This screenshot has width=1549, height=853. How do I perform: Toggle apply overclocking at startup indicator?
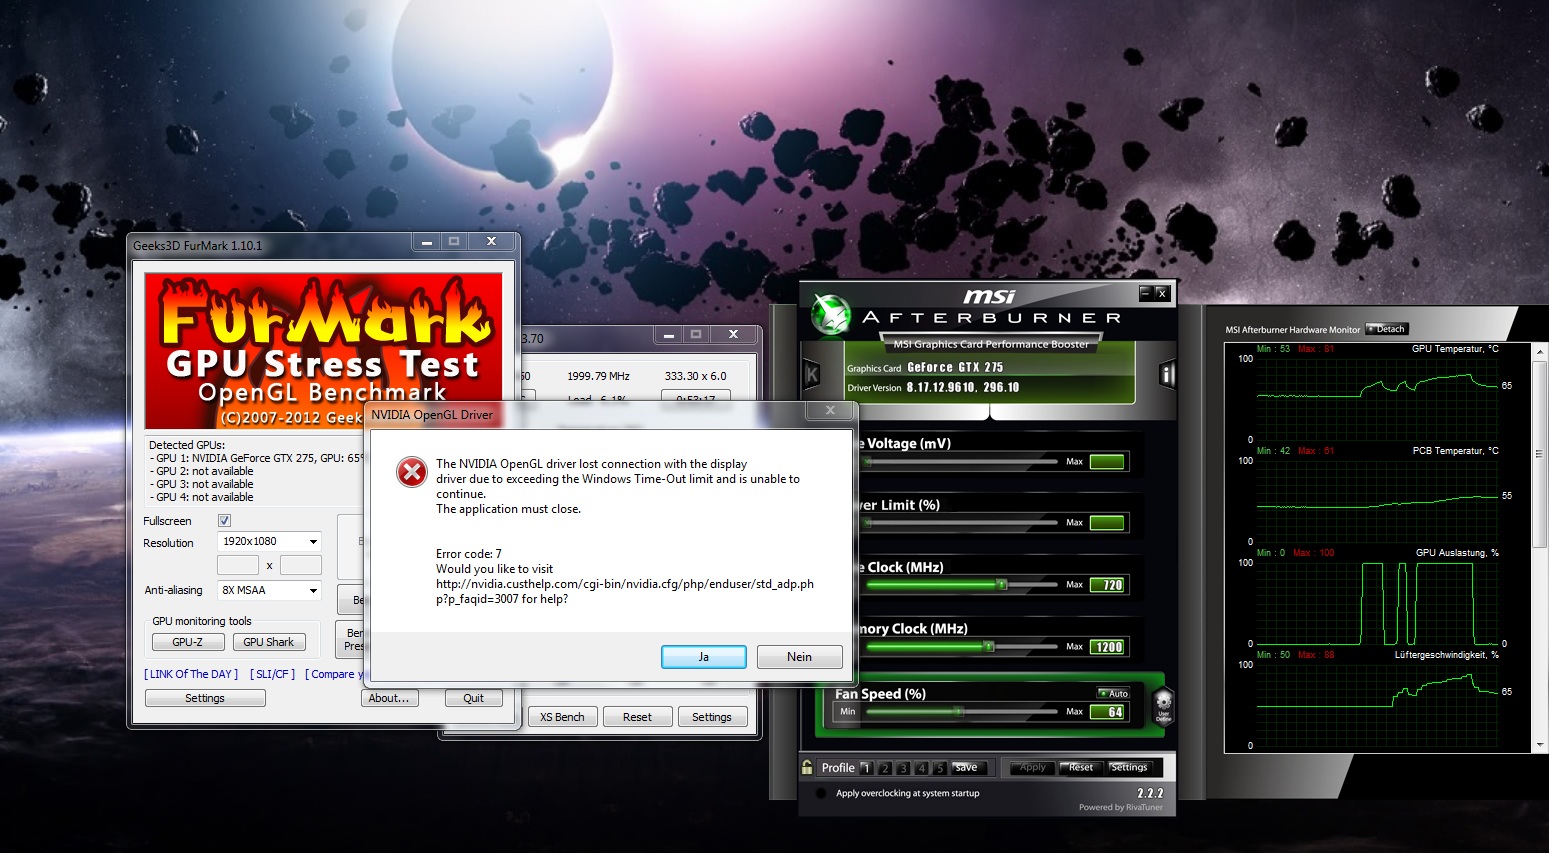pyautogui.click(x=821, y=794)
